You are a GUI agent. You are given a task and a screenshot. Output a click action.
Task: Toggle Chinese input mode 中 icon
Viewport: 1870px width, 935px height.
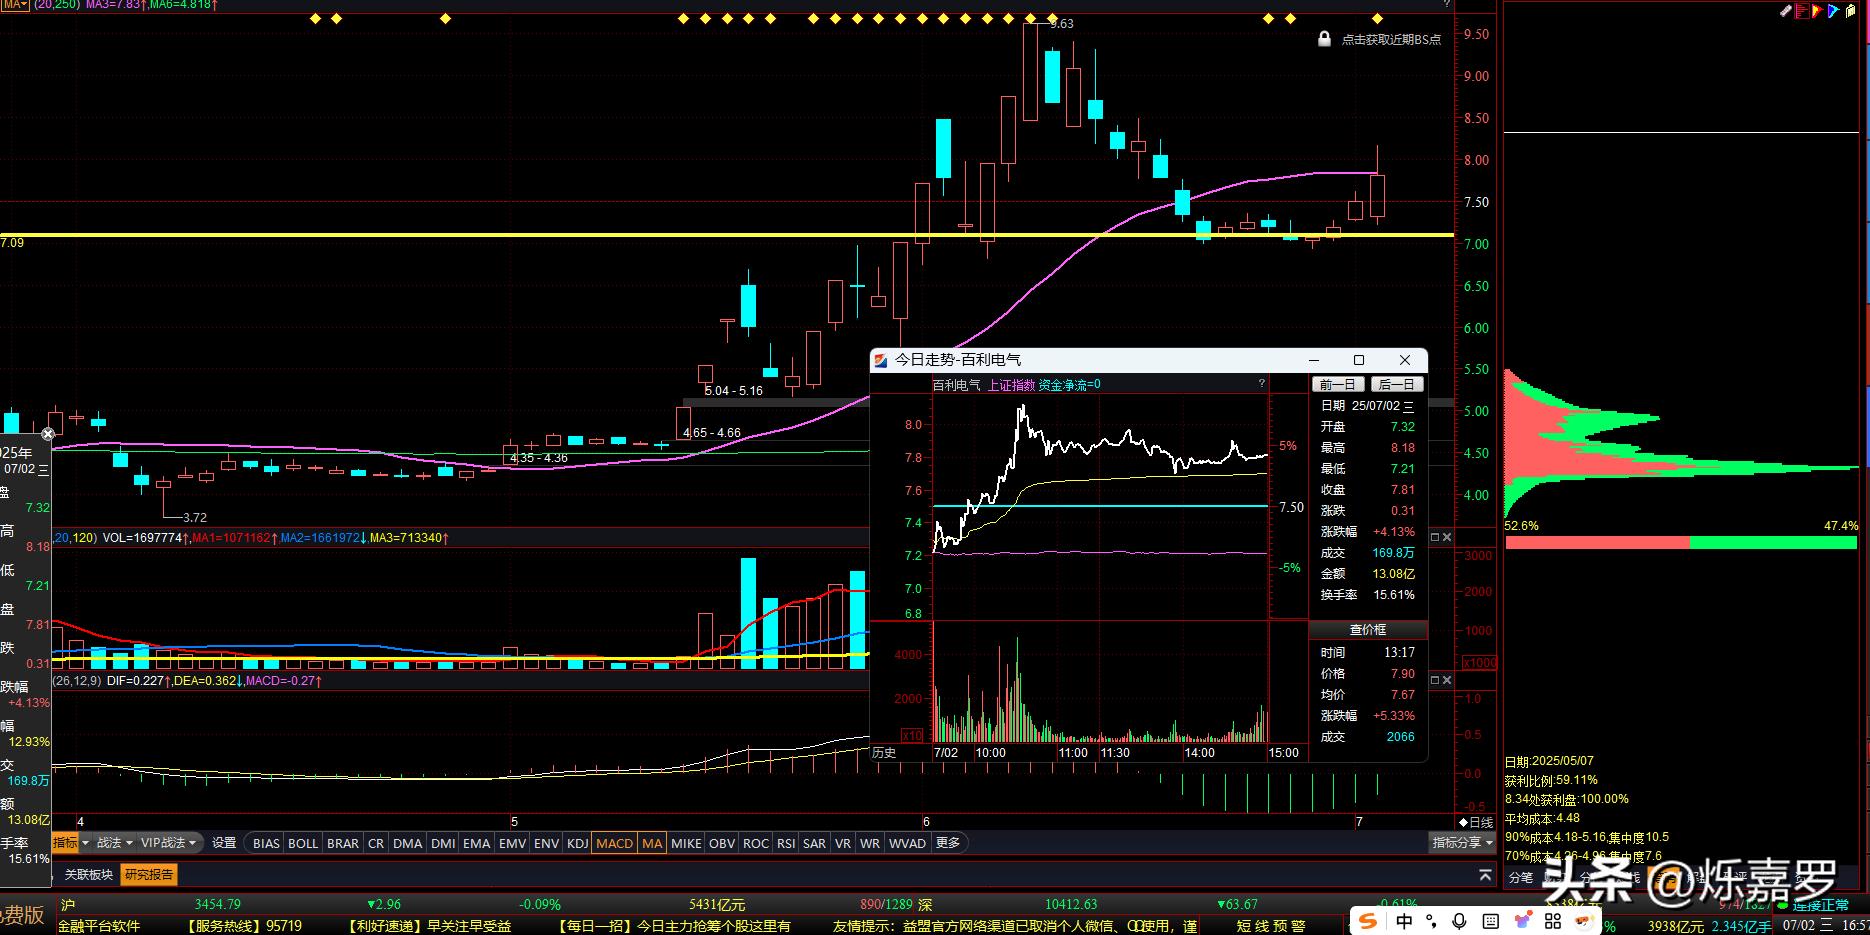(x=1404, y=921)
